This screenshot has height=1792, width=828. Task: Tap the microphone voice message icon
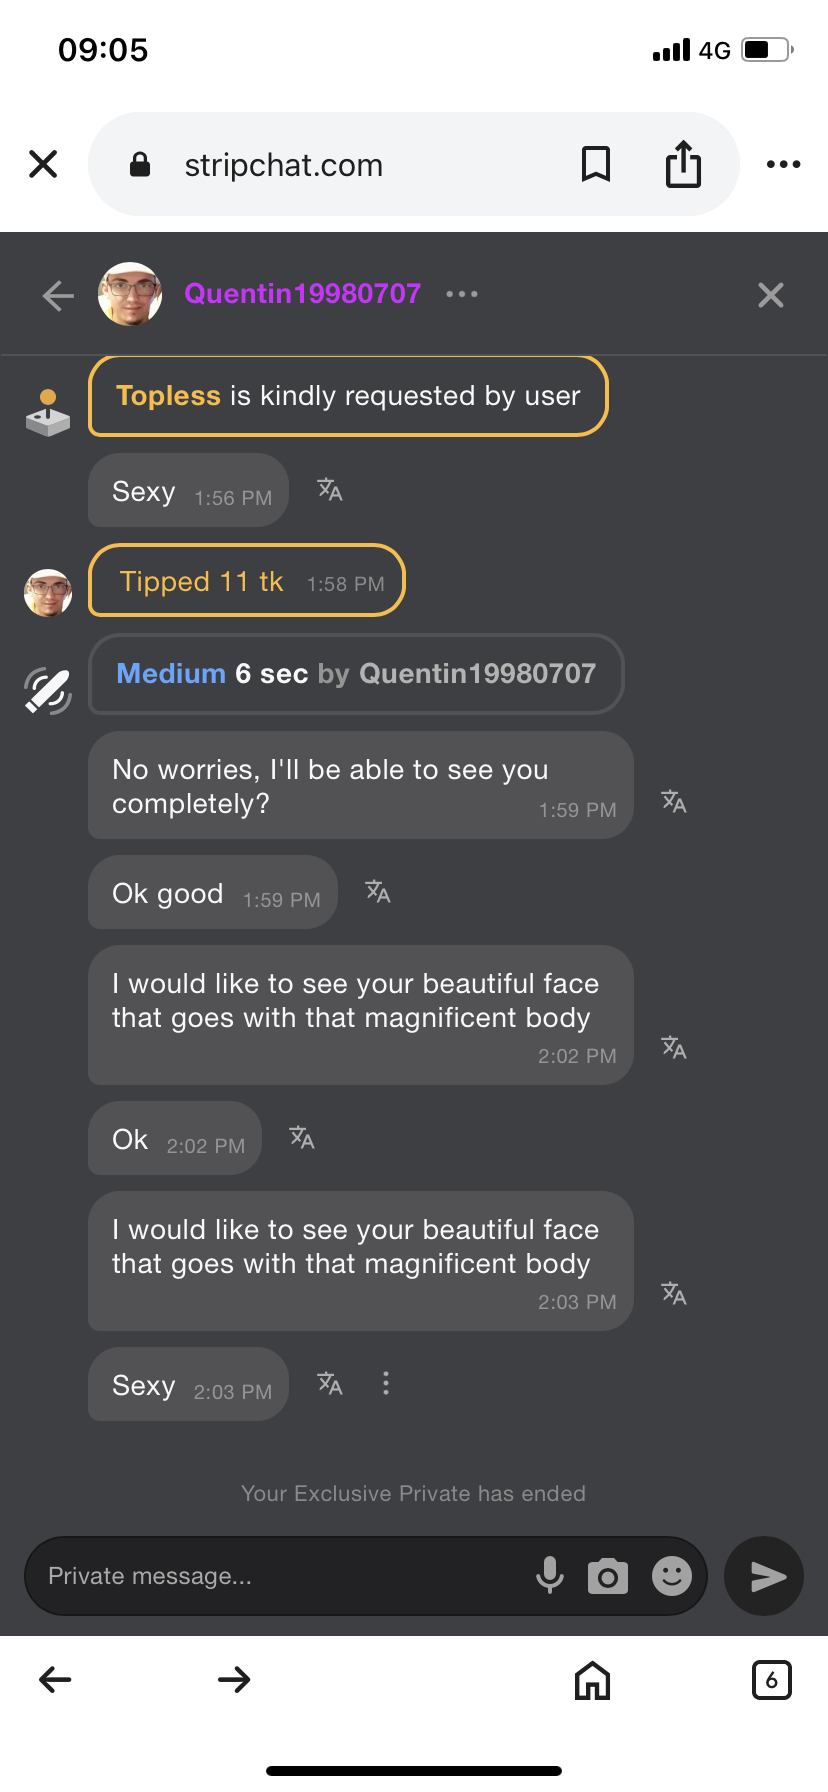click(x=549, y=1575)
